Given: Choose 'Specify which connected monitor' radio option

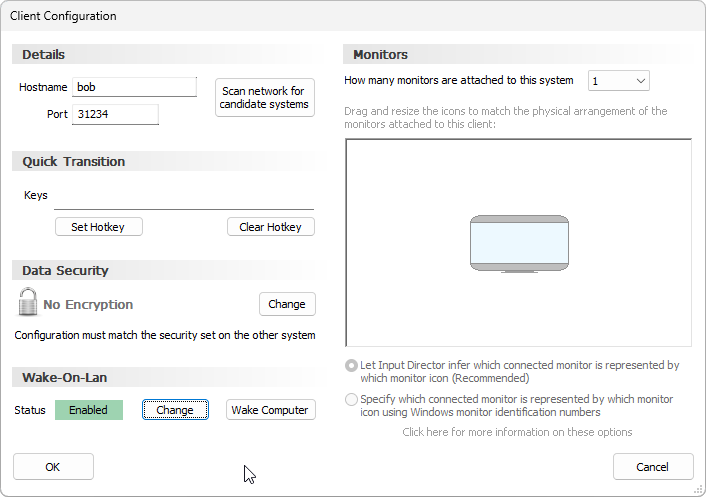Looking at the screenshot, I should pyautogui.click(x=351, y=399).
